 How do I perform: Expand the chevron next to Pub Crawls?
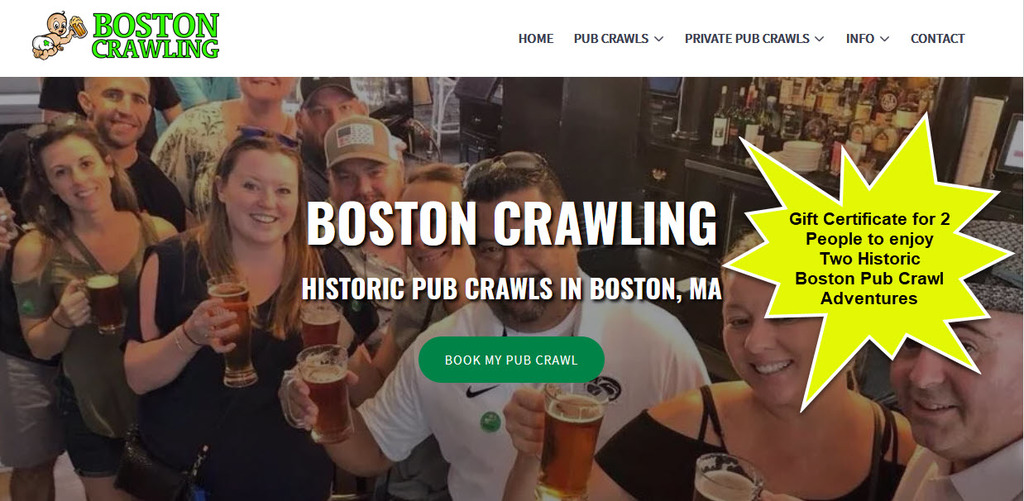(x=658, y=39)
